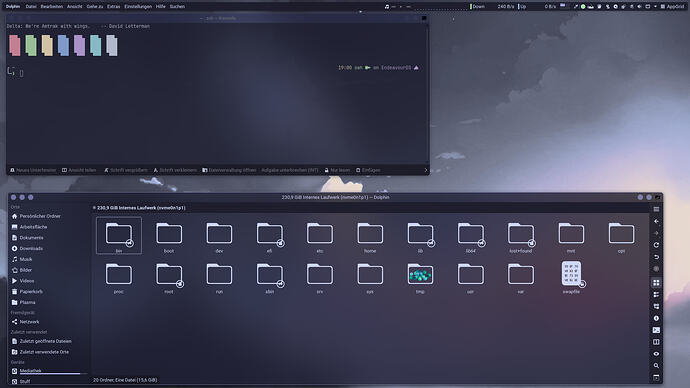Toggle Nur lesen in Konsole toolbar

[x=337, y=170]
